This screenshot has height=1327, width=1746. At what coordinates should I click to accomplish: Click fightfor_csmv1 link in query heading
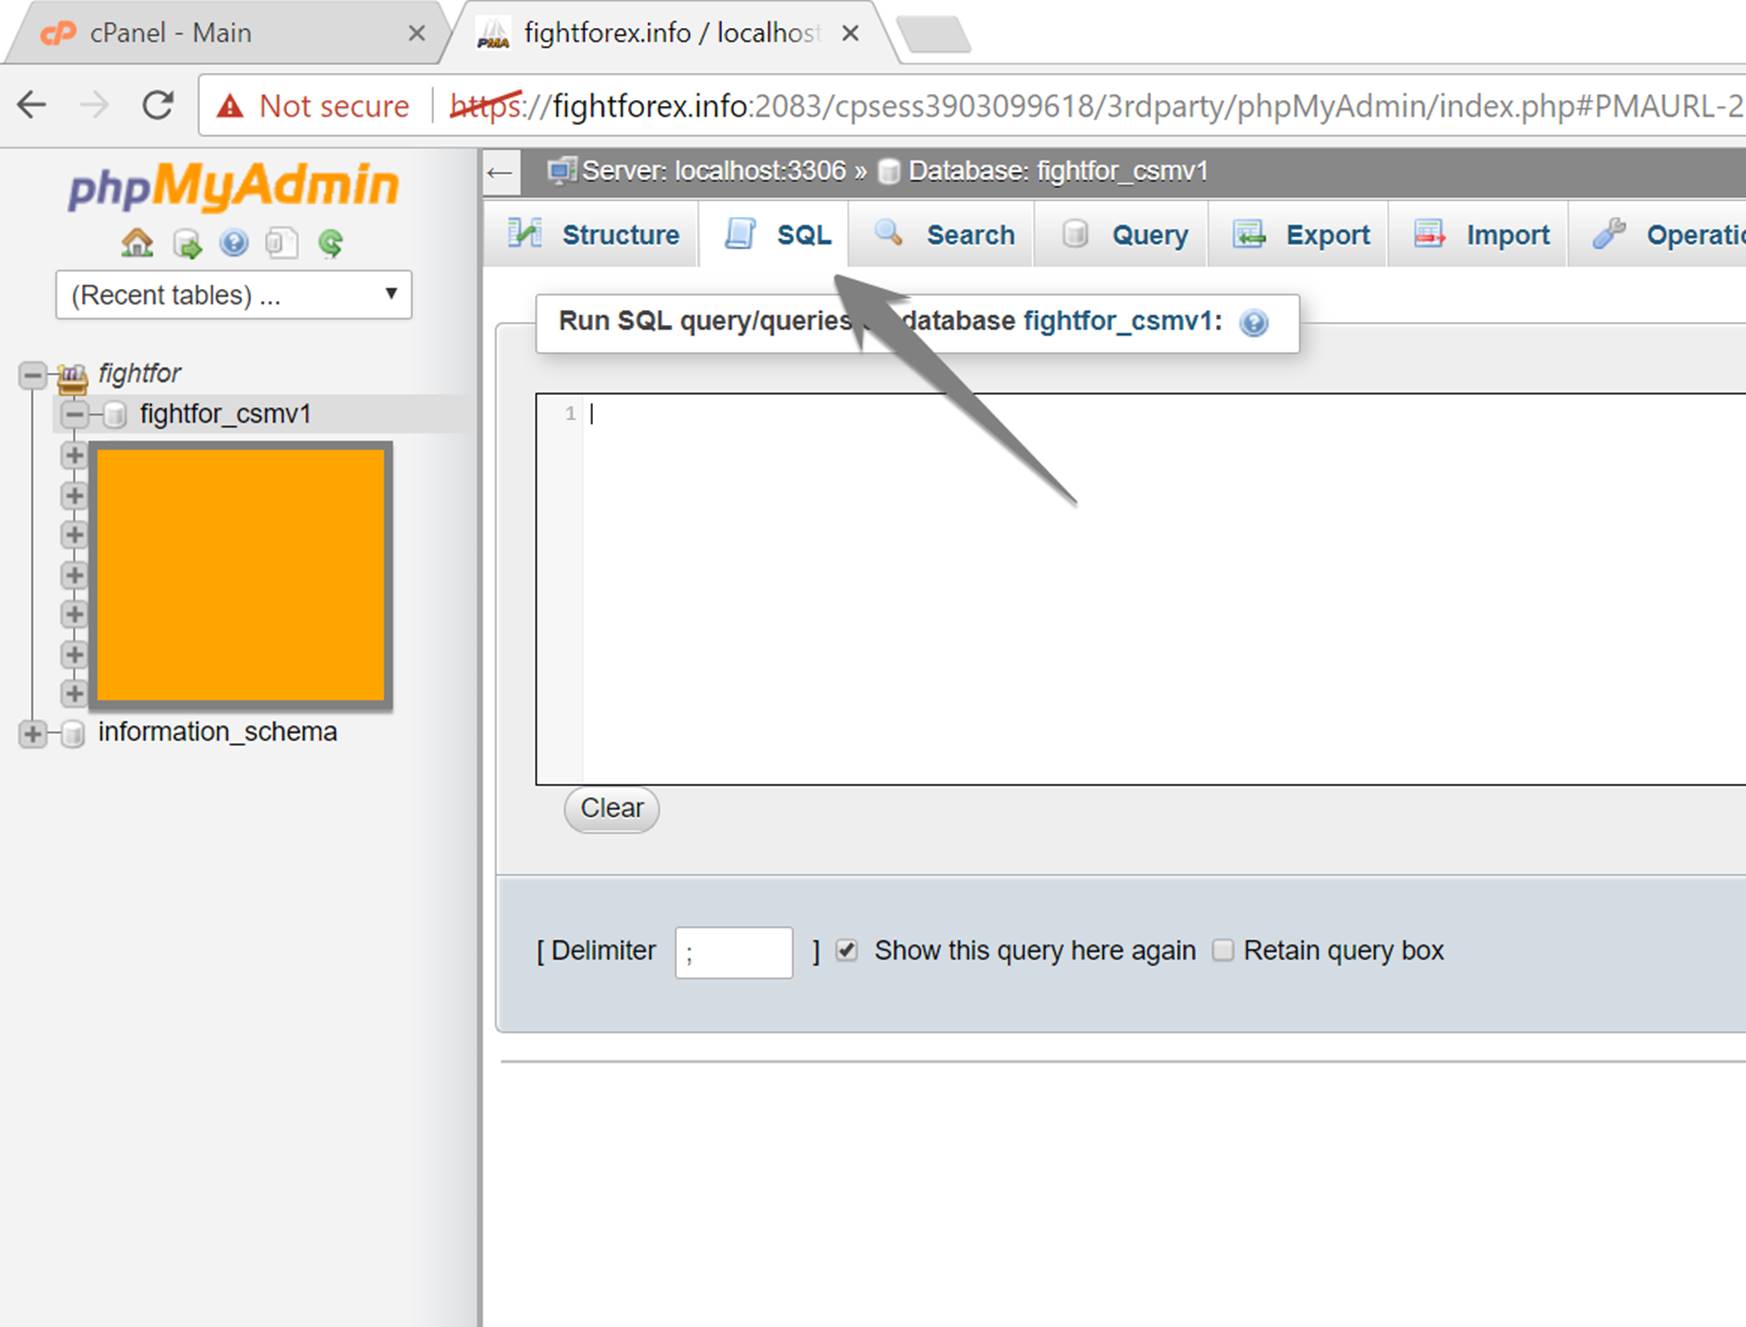(x=1117, y=321)
